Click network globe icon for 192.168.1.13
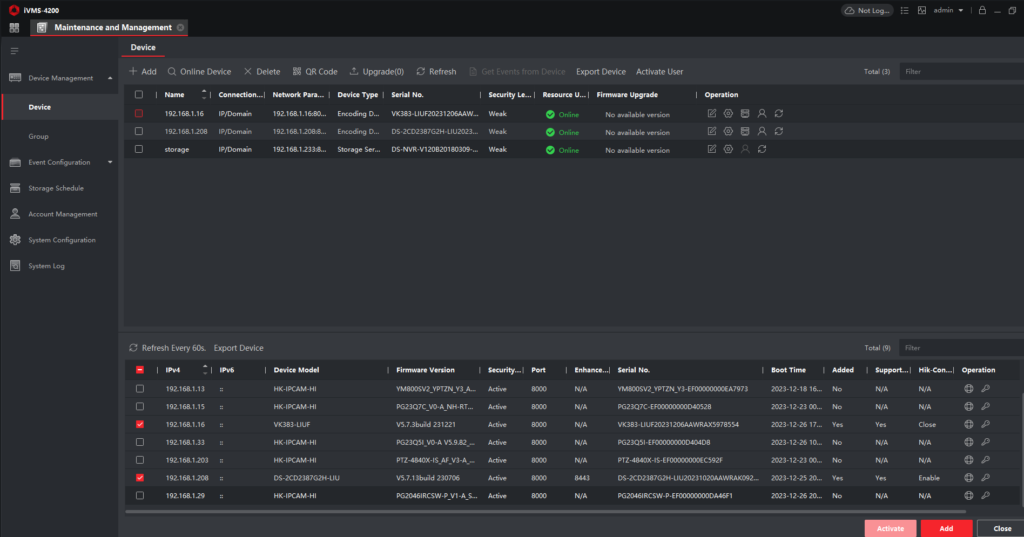This screenshot has height=537, width=1024. (x=968, y=388)
